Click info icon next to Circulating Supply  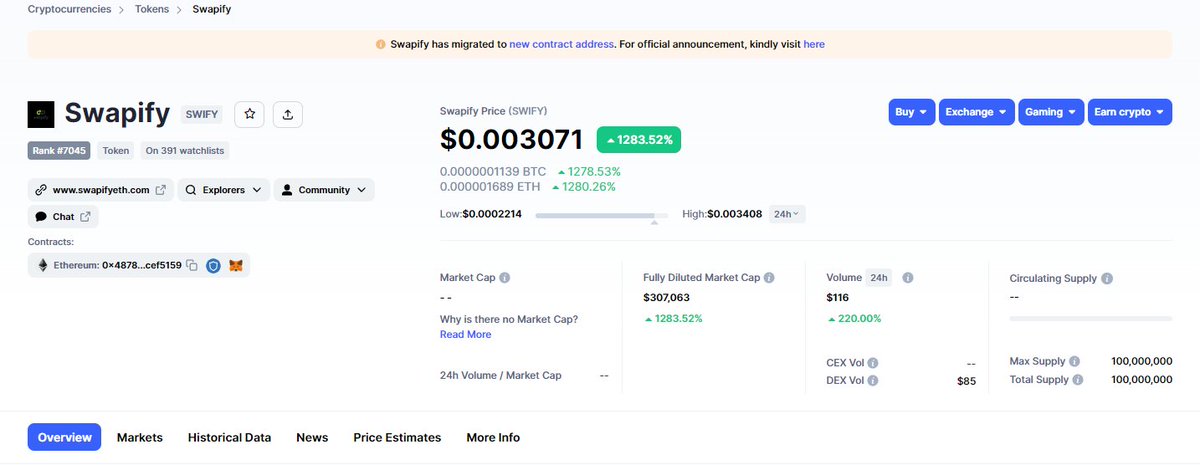(x=1107, y=279)
